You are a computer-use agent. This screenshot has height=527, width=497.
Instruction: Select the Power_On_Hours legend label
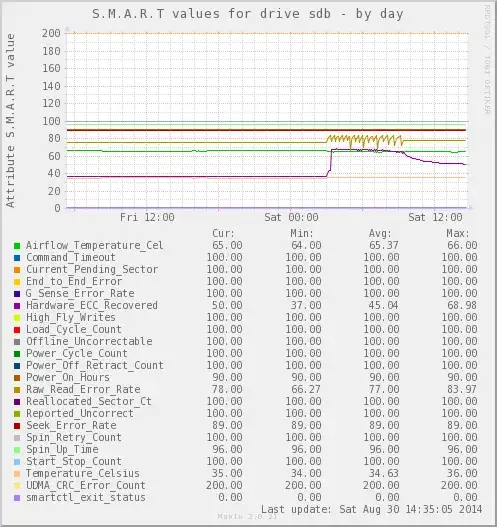(68, 377)
